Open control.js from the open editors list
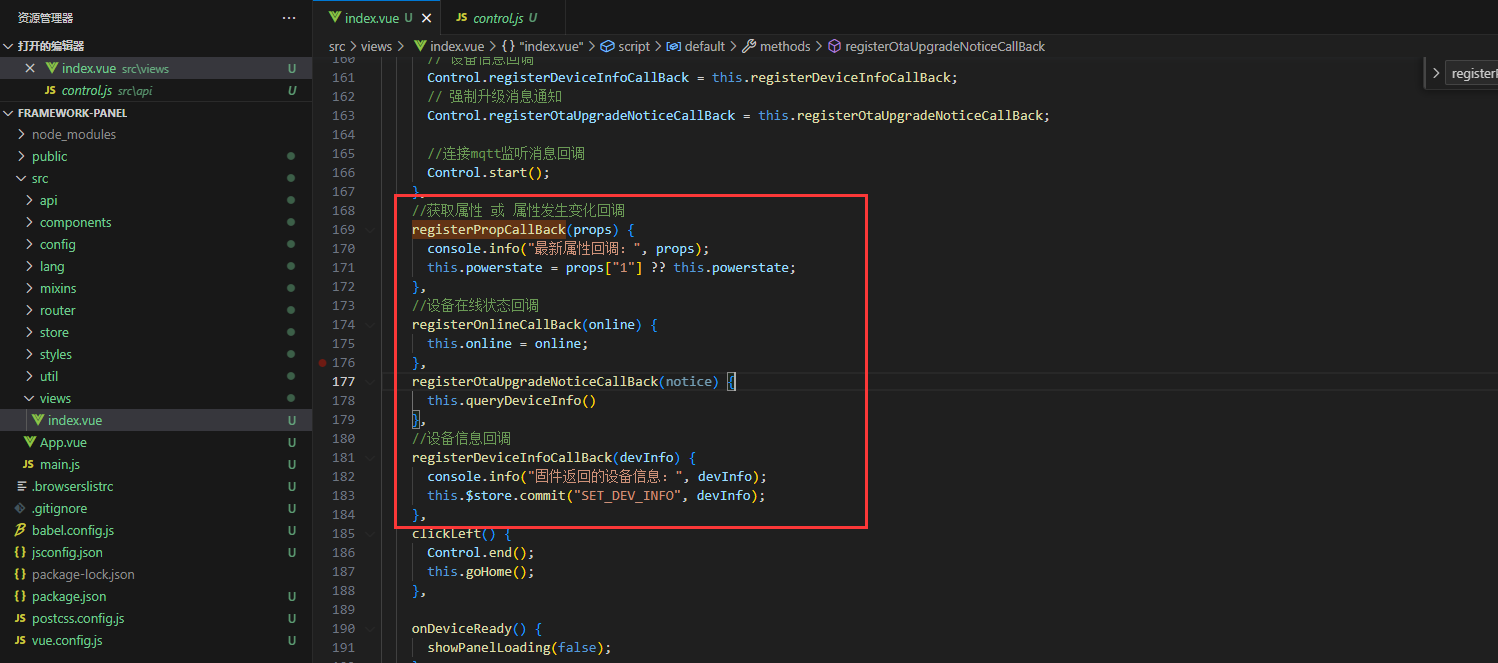The width and height of the screenshot is (1498, 663). pyautogui.click(x=156, y=90)
